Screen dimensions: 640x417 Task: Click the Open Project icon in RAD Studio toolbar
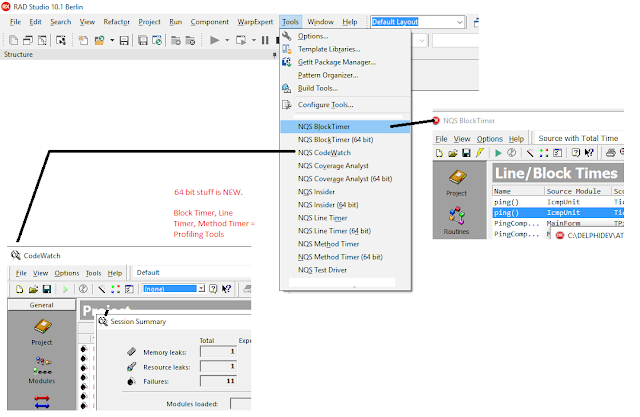tap(99, 40)
